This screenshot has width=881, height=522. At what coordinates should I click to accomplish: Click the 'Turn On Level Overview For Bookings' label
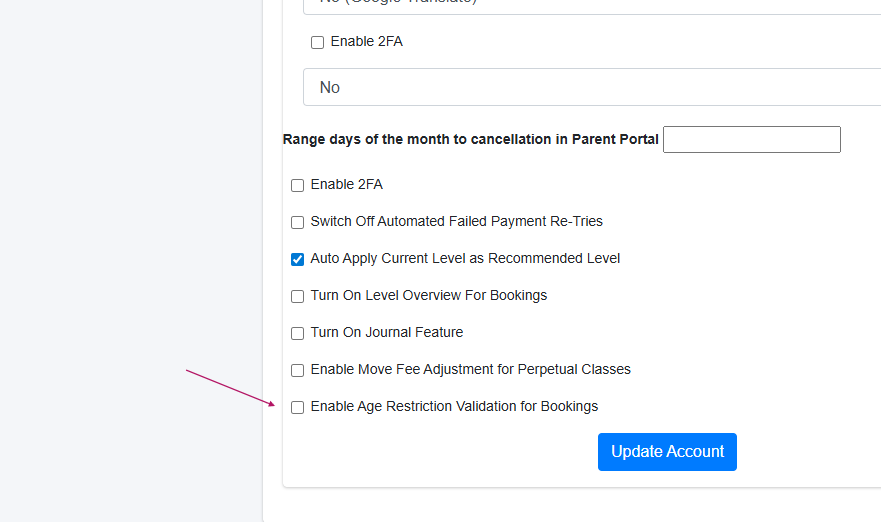(x=428, y=295)
